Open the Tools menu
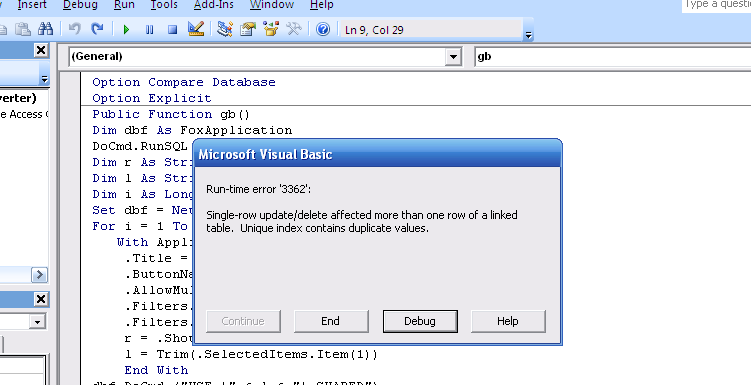The height and width of the screenshot is (385, 751). pos(164,5)
